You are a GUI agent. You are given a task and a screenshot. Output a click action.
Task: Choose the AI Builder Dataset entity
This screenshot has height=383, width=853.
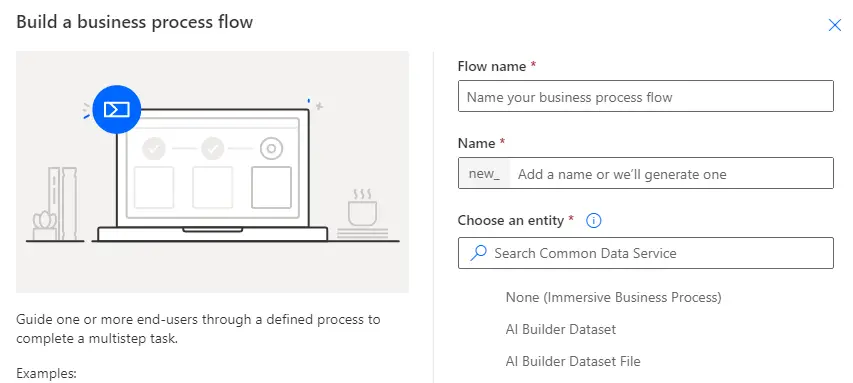pyautogui.click(x=561, y=330)
